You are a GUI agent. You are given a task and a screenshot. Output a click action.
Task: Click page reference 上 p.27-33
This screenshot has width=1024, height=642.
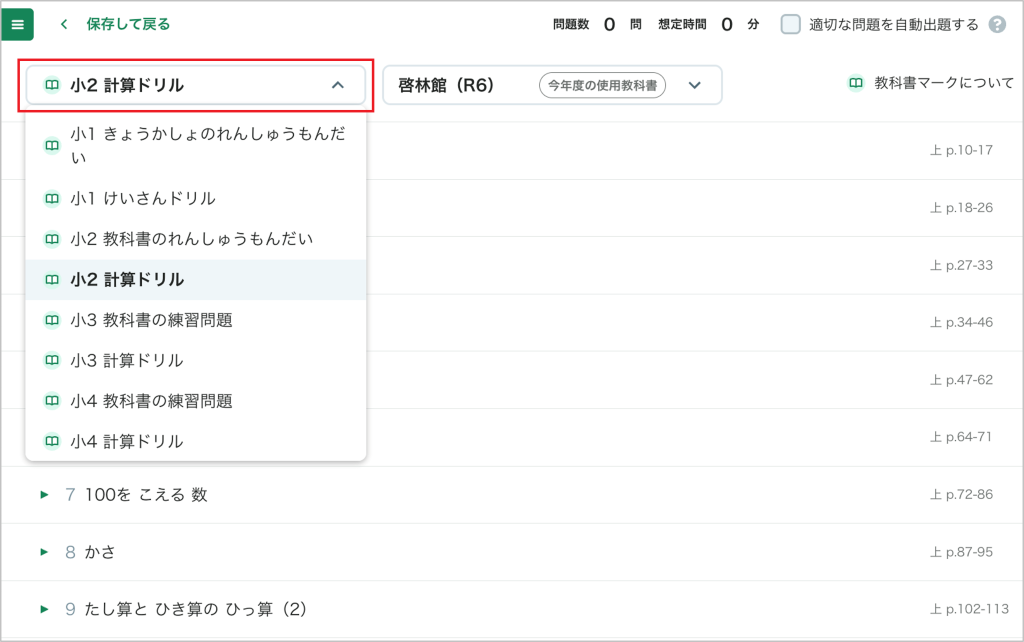coord(961,265)
